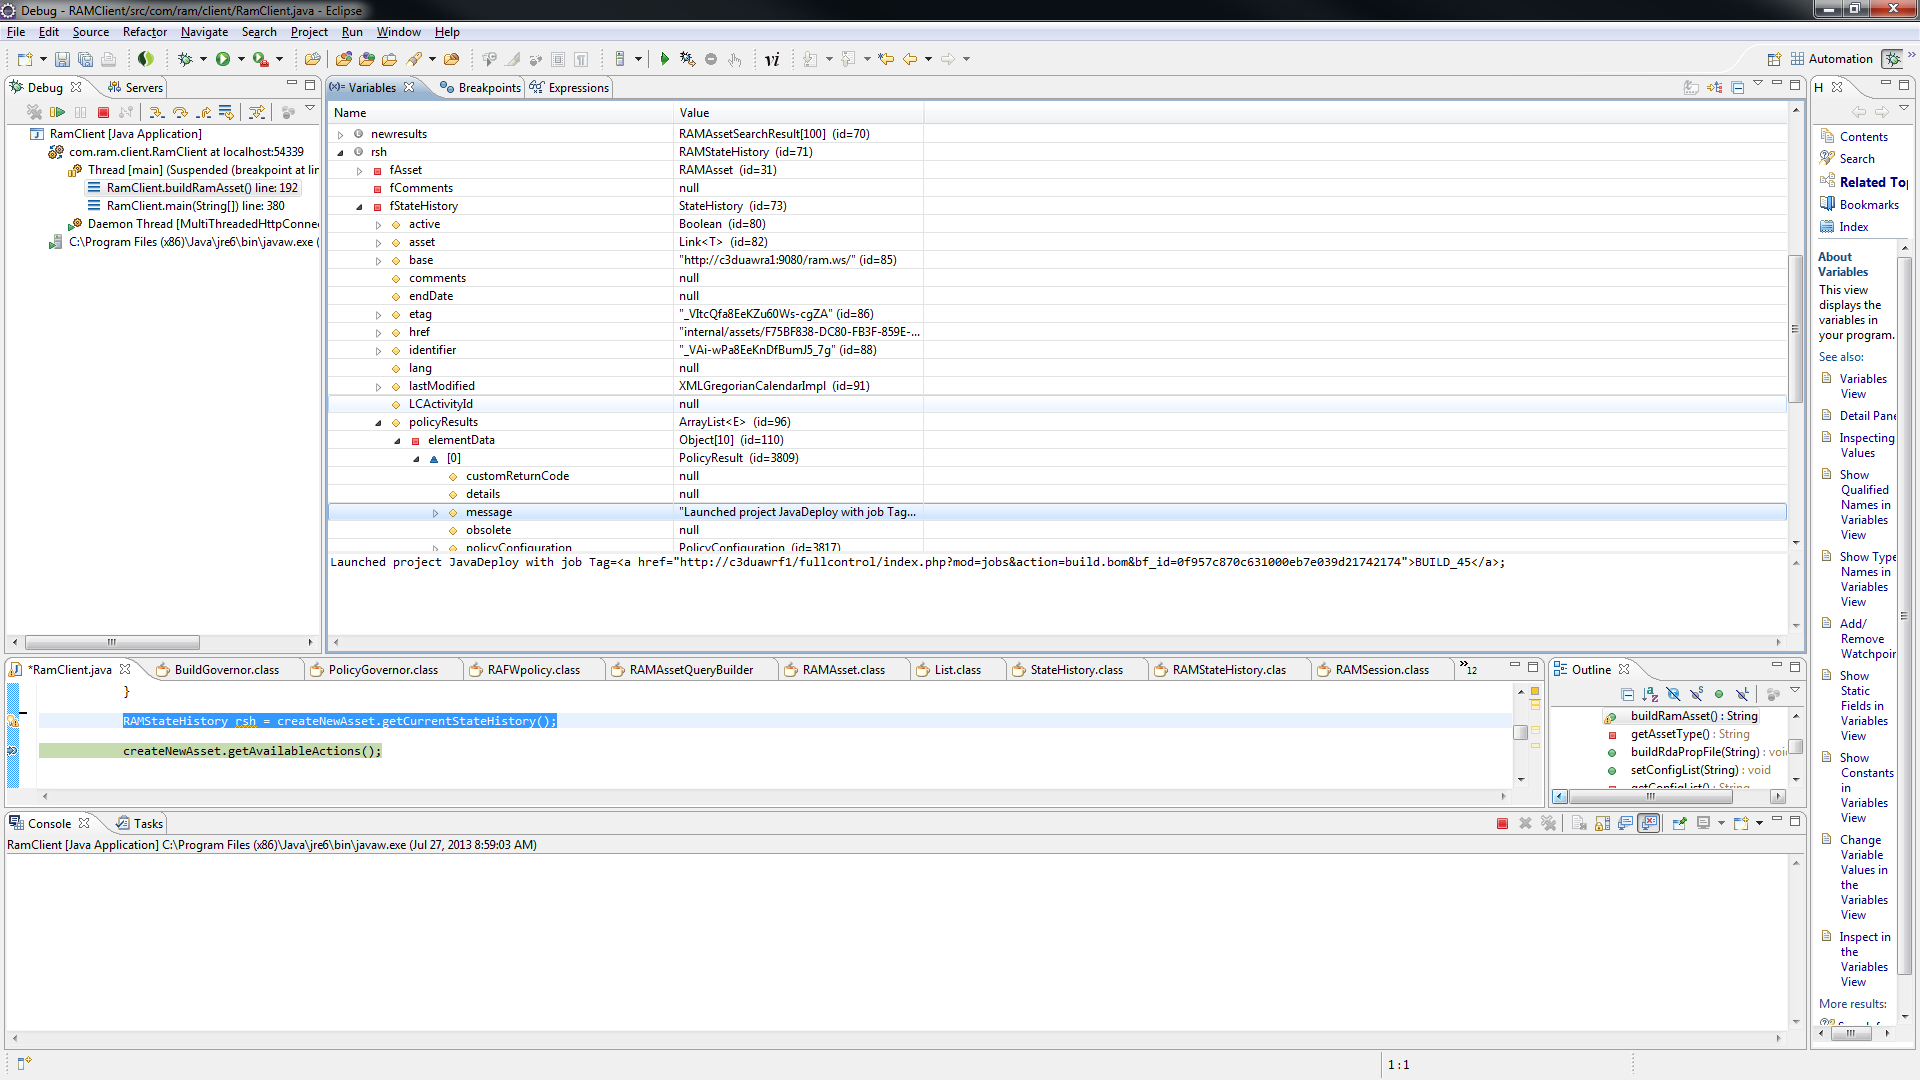Toggle Show Logical Structure in the Variables view

[x=1714, y=88]
